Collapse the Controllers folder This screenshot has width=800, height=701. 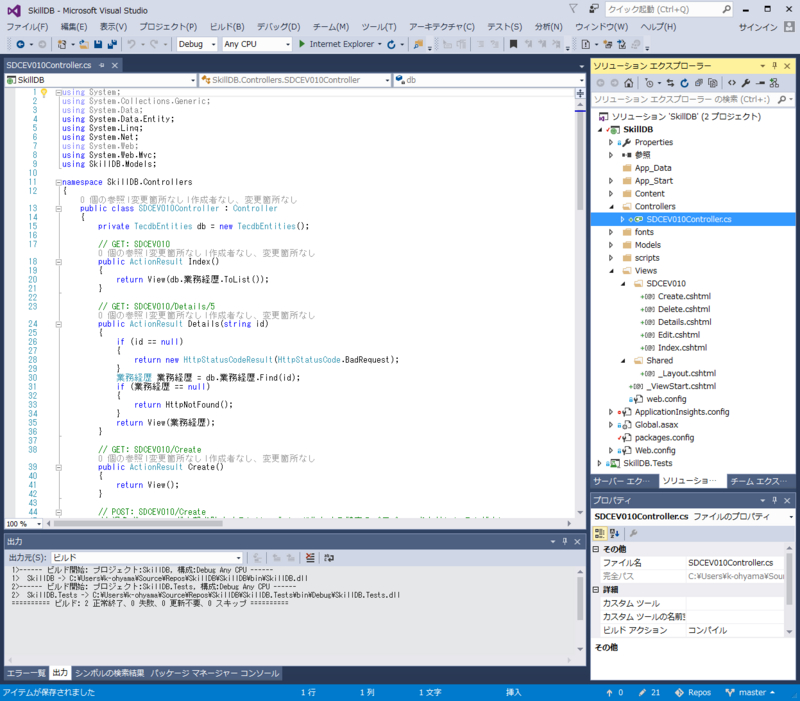(x=611, y=207)
